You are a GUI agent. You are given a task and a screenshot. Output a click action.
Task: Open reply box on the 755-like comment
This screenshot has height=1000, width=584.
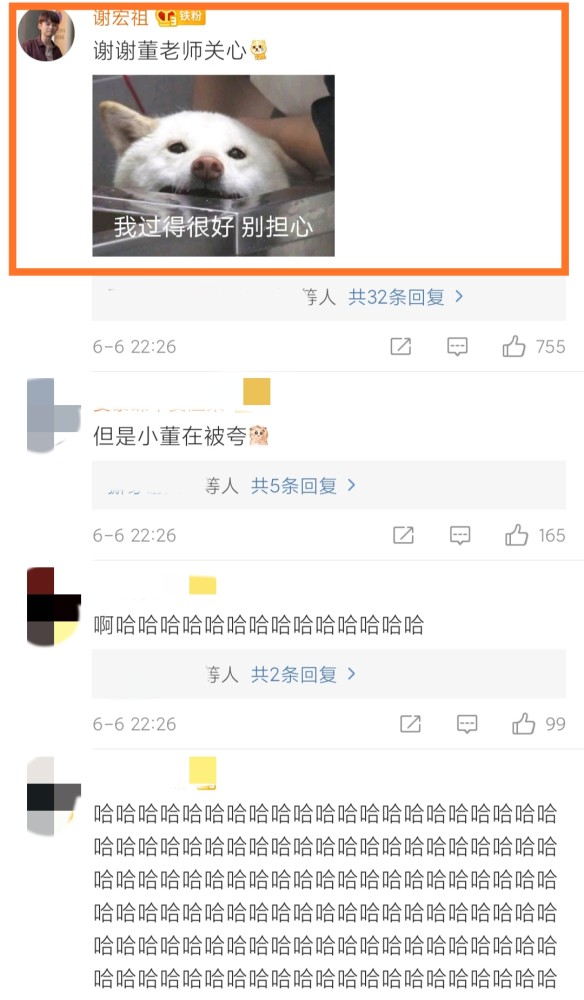[x=457, y=346]
